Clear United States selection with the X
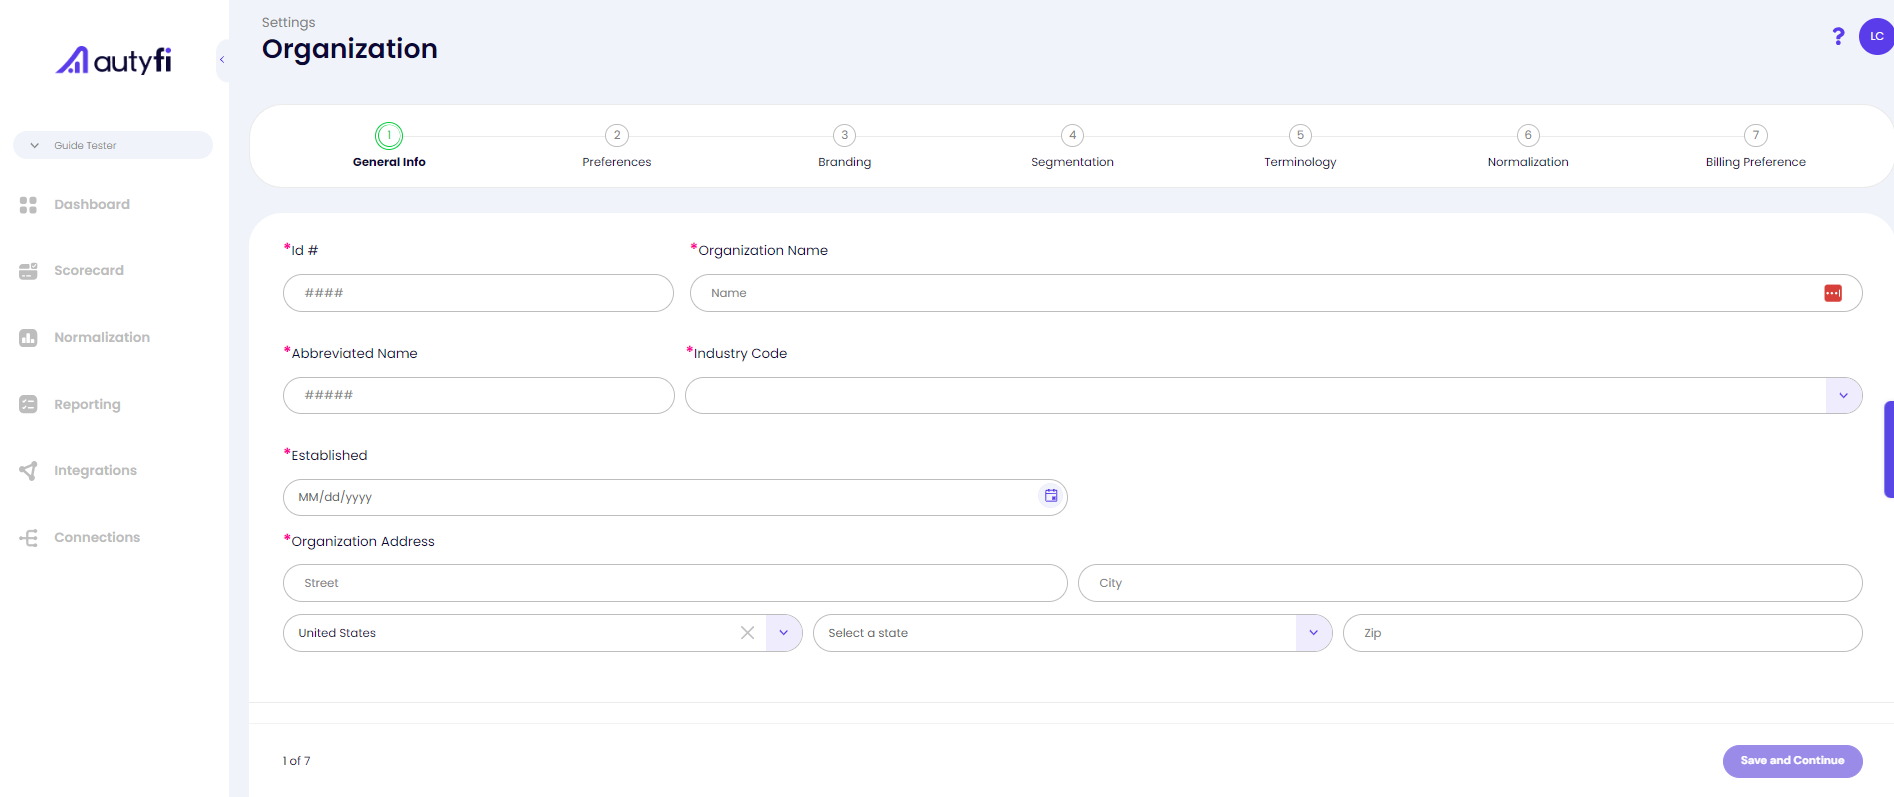The height and width of the screenshot is (797, 1894). point(747,633)
